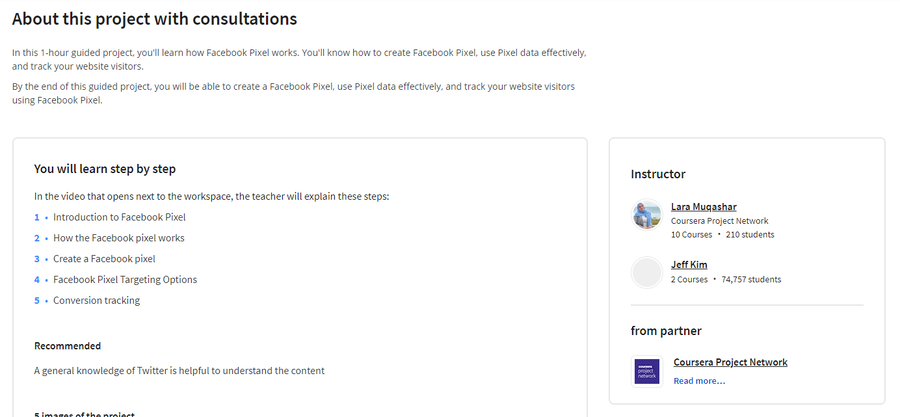Screen dimensions: 900x417
Task: Open Jeff Kim instructor link
Action: (x=689, y=264)
